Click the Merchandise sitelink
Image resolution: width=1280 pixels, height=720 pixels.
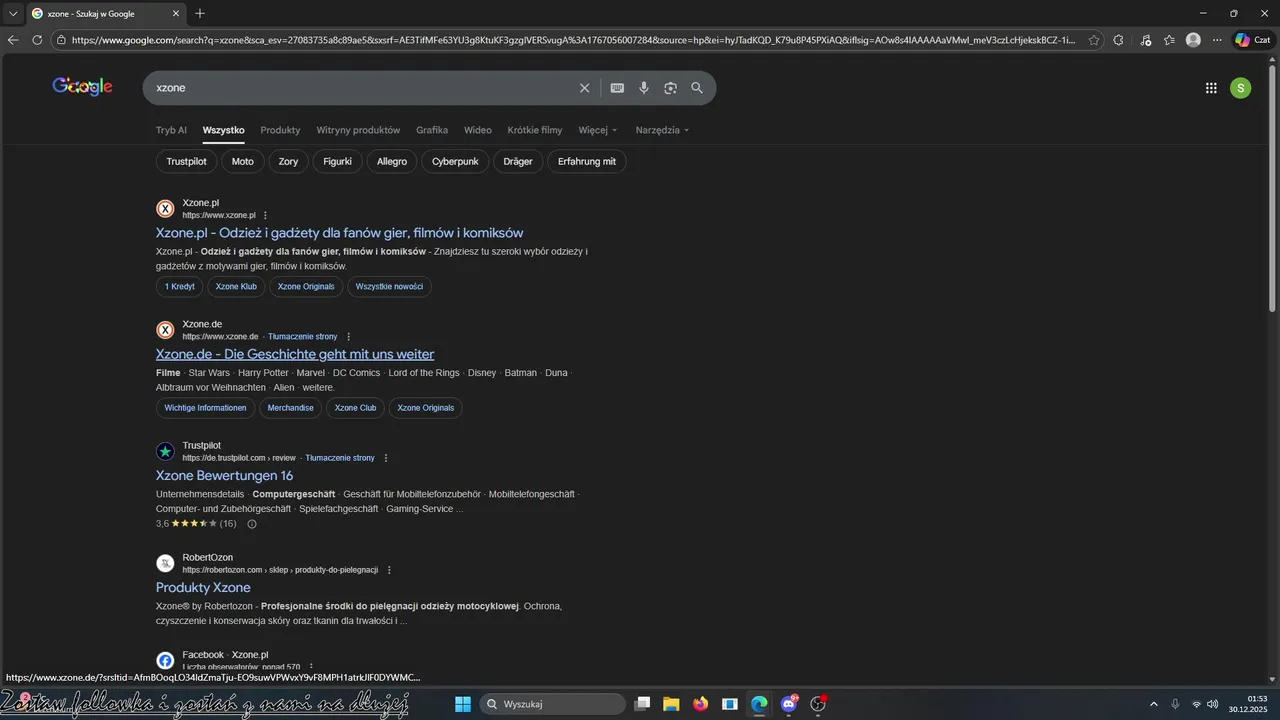point(290,408)
